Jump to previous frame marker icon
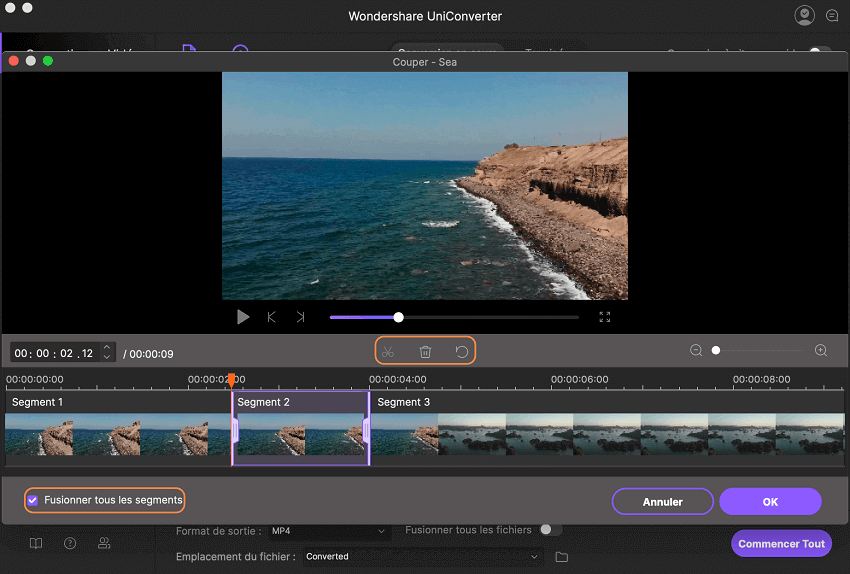This screenshot has height=574, width=850. (271, 317)
